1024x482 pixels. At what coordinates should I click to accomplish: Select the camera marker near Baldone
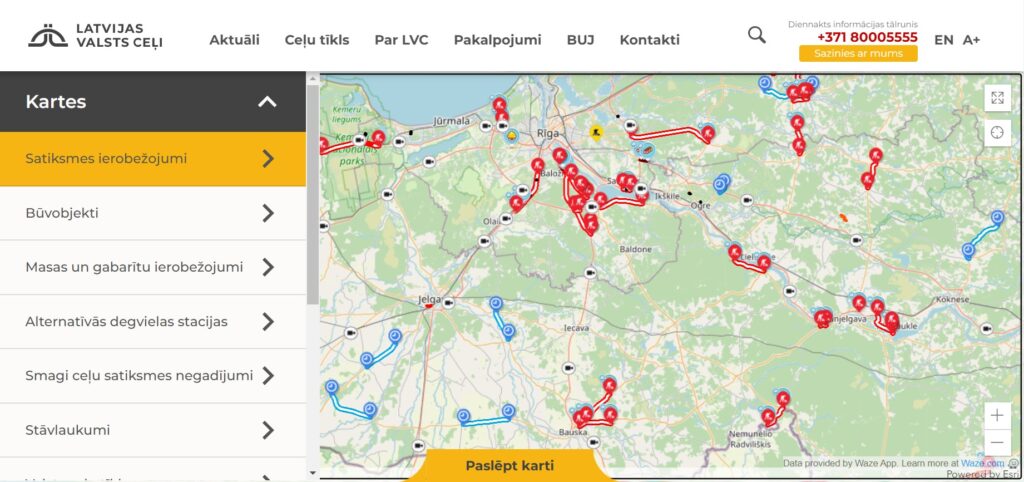[590, 273]
